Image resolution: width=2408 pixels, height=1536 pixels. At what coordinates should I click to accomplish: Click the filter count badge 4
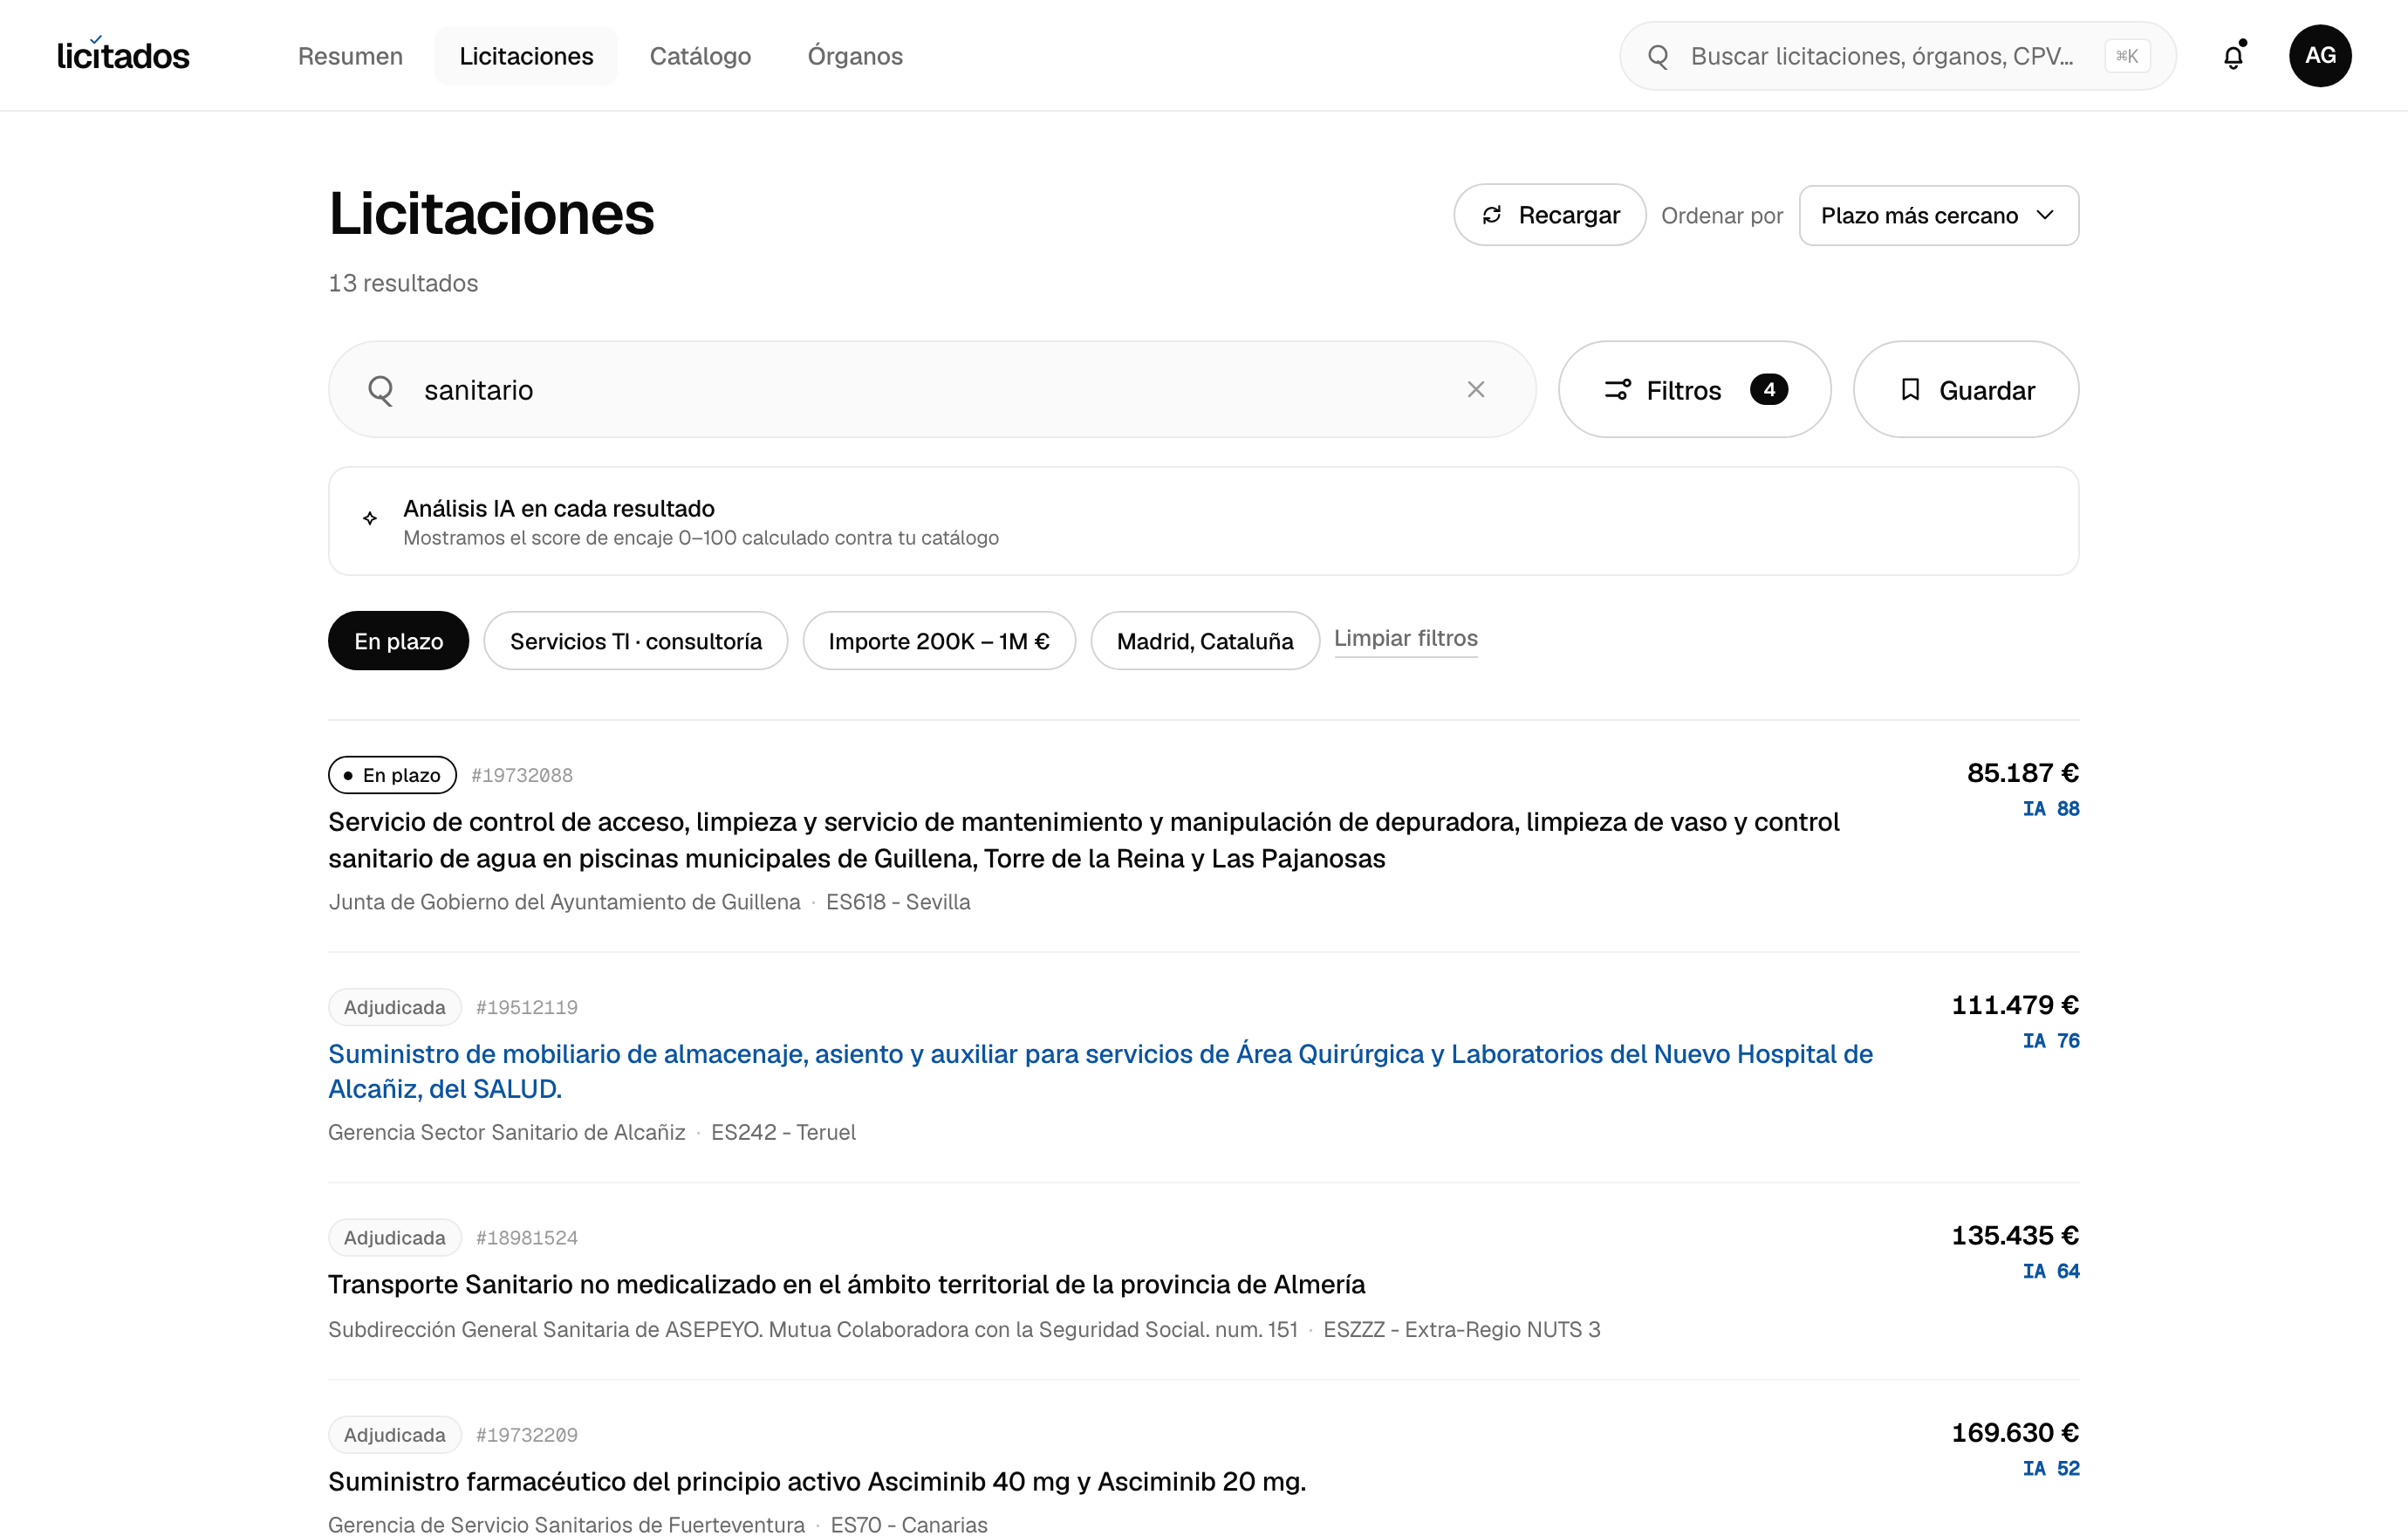pyautogui.click(x=1768, y=389)
